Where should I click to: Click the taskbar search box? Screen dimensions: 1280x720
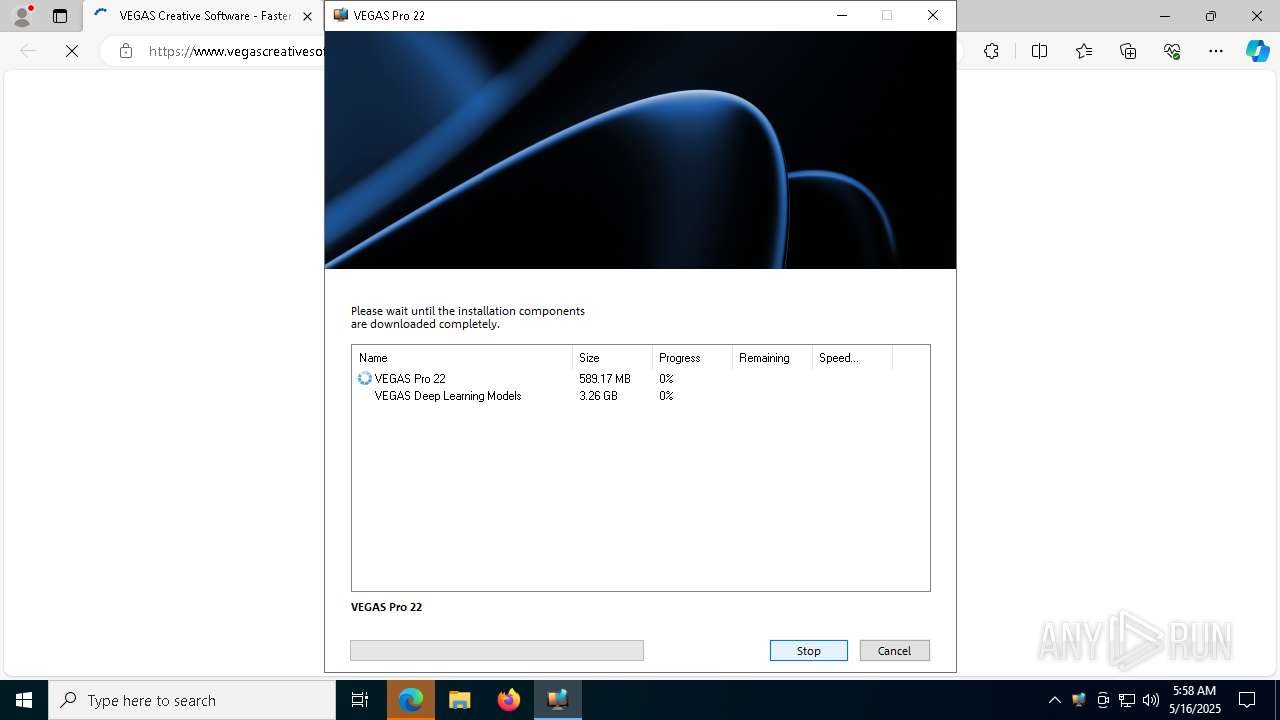192,700
